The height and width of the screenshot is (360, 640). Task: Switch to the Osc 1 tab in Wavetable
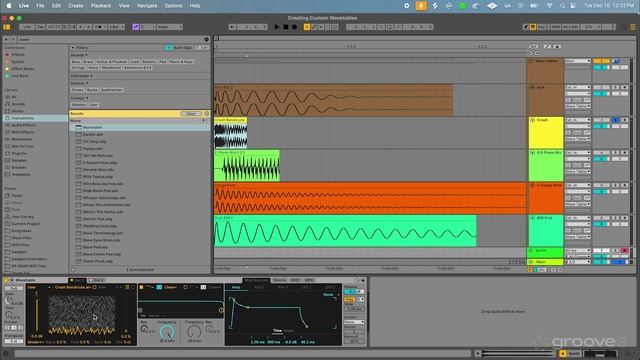78,280
